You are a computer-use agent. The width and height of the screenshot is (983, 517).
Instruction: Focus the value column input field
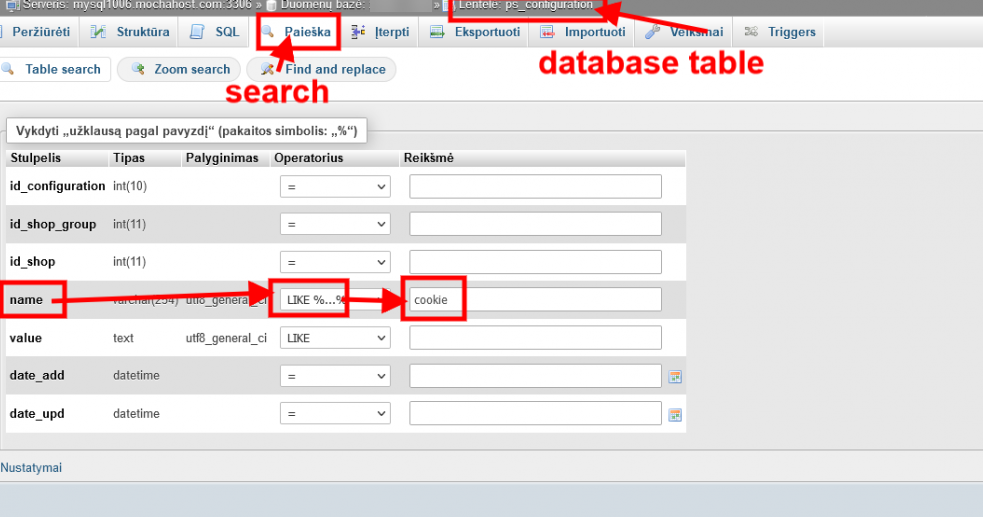[535, 338]
